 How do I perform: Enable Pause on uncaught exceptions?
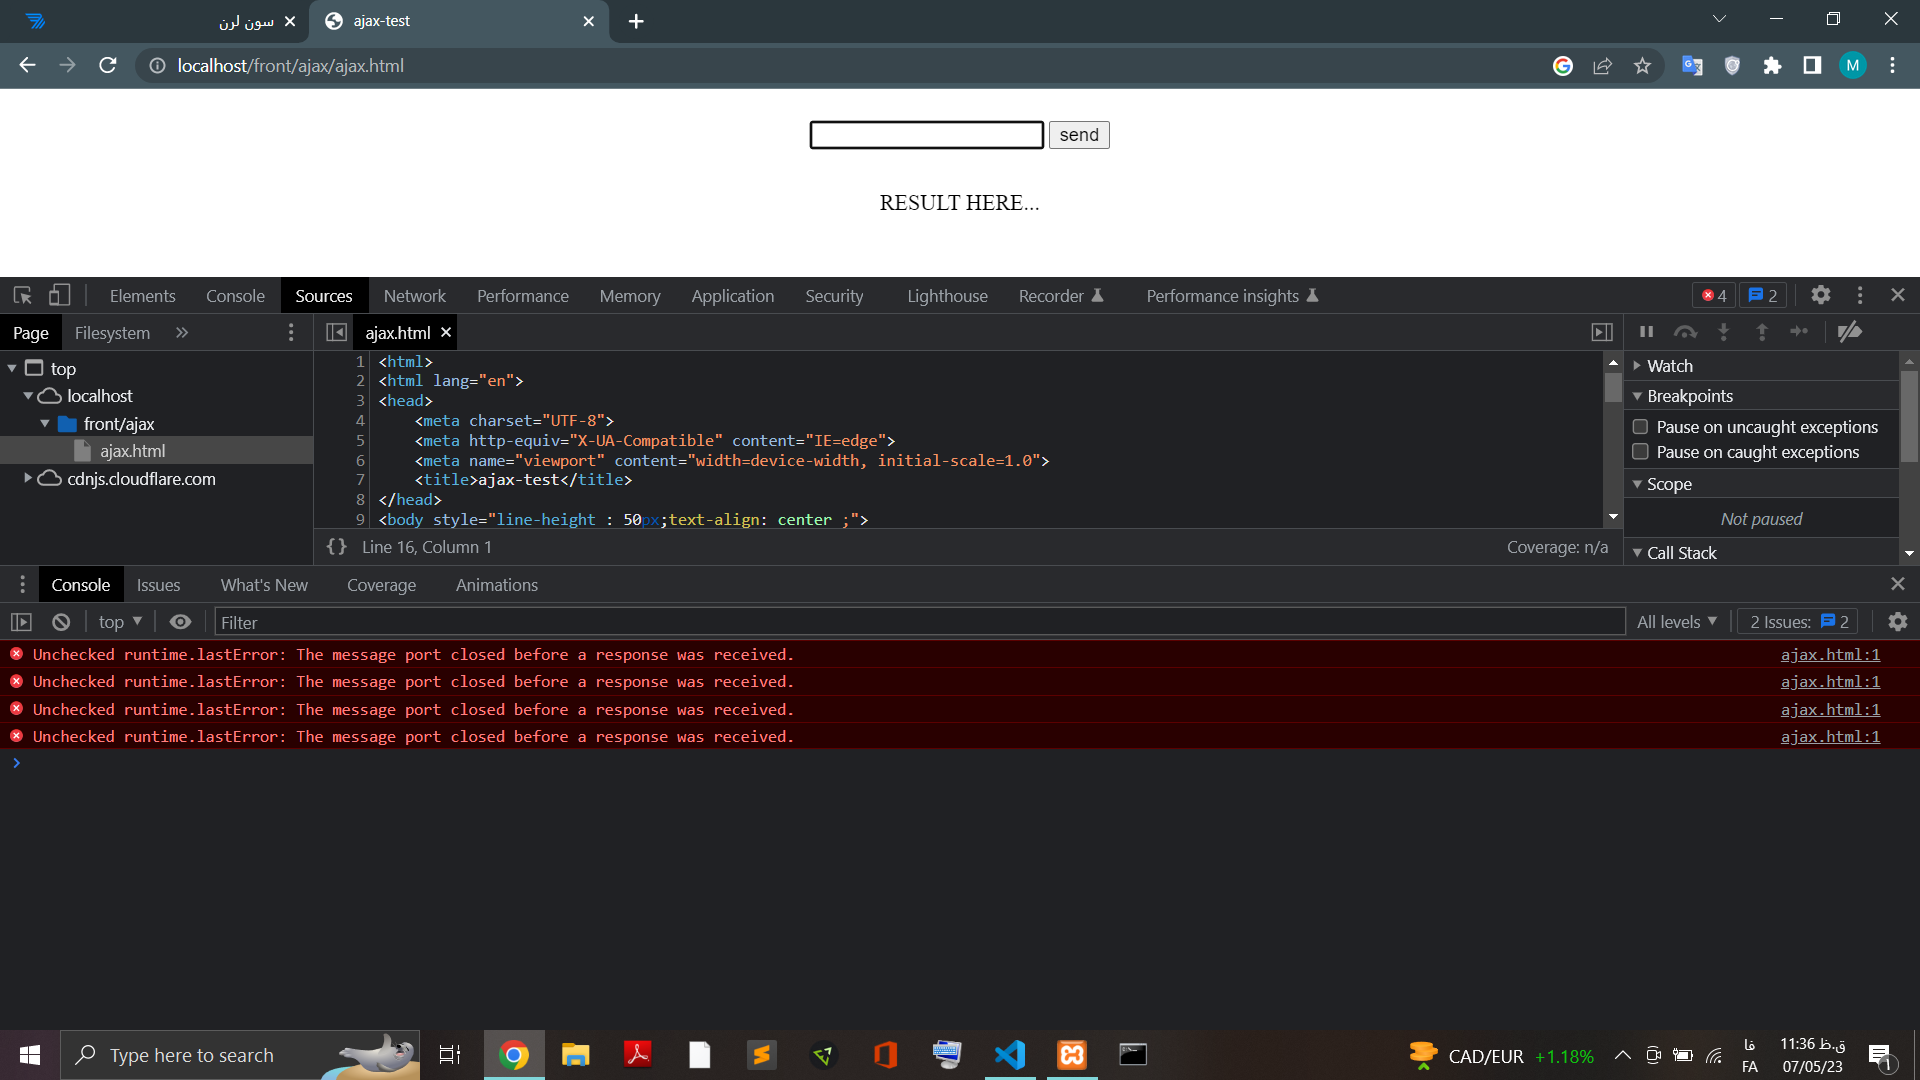[x=1640, y=427]
